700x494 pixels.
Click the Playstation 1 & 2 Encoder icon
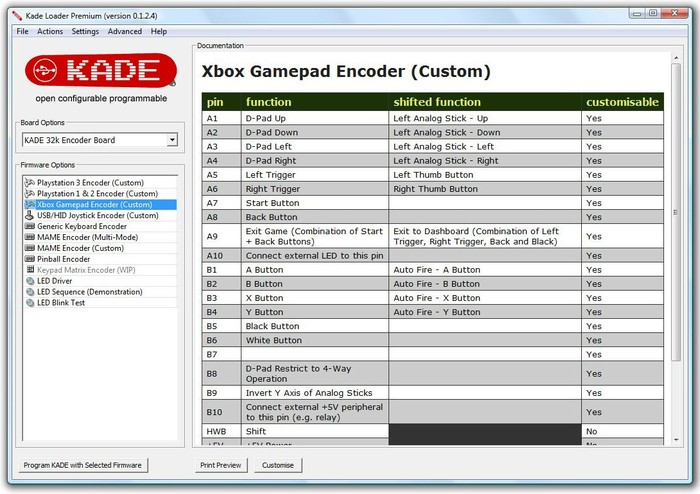coord(30,193)
